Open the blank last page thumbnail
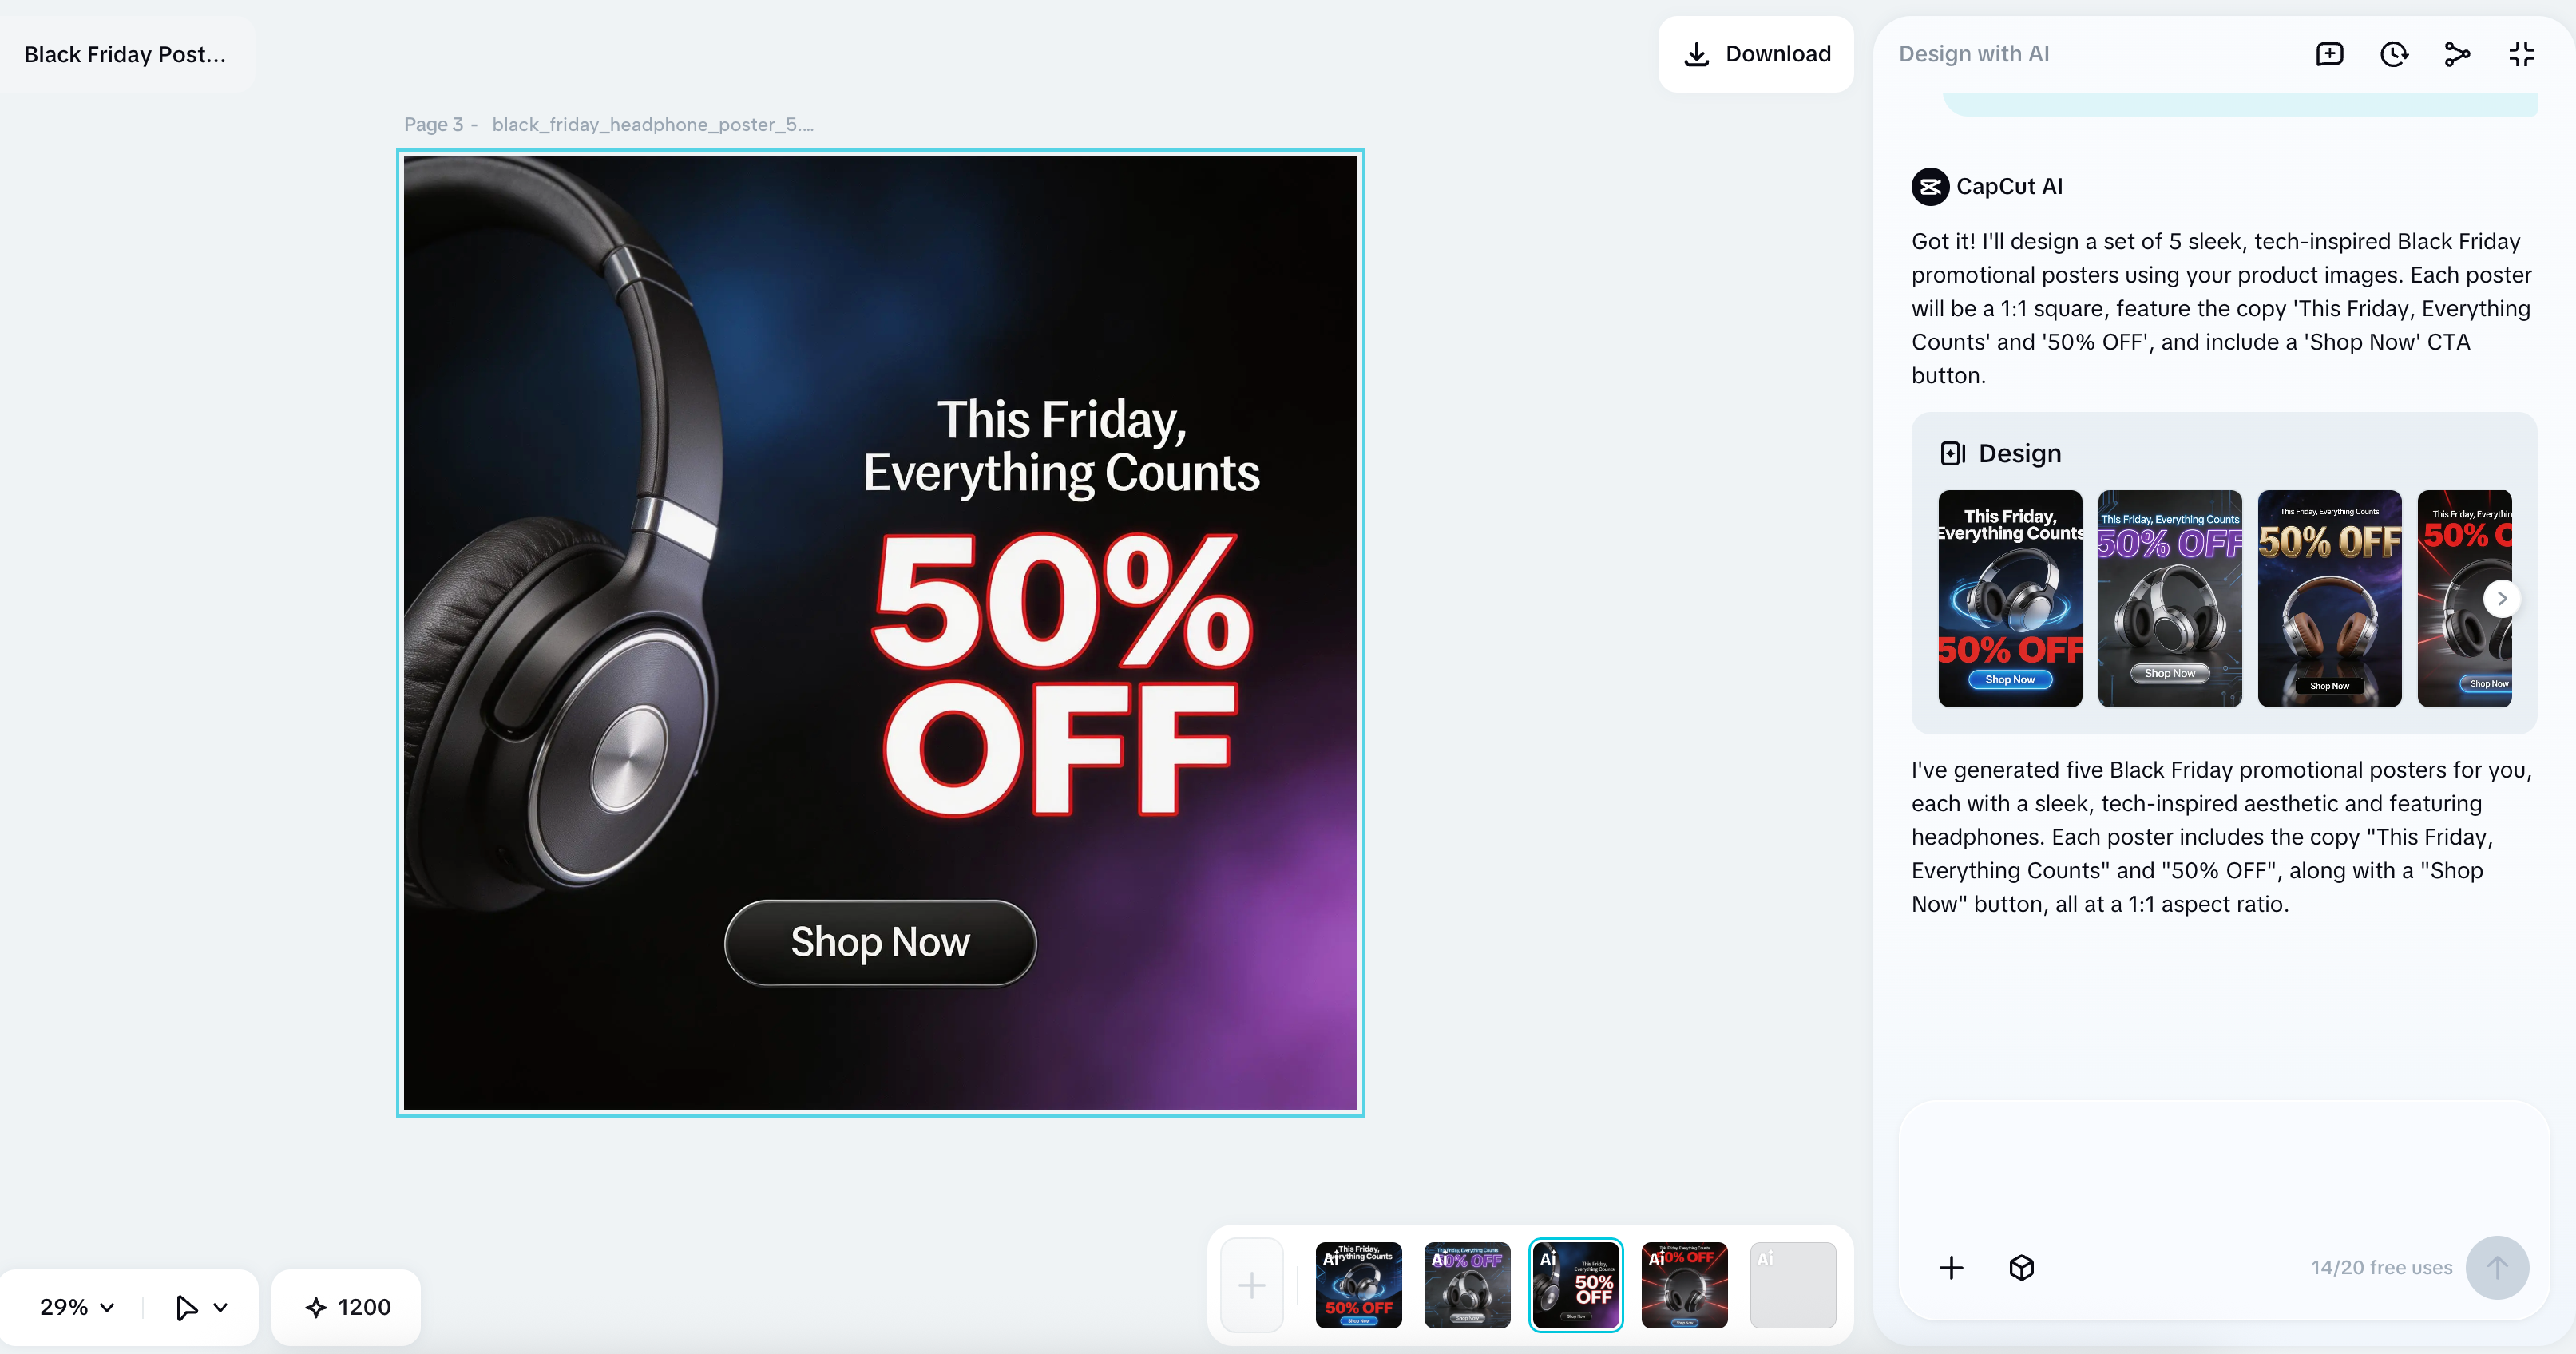The image size is (2576, 1354). point(1793,1285)
